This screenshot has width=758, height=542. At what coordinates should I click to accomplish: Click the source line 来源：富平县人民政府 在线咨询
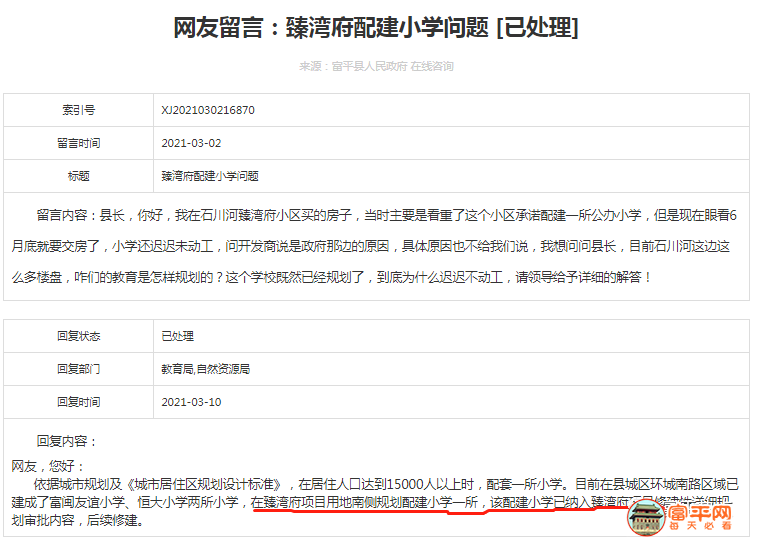(376, 66)
